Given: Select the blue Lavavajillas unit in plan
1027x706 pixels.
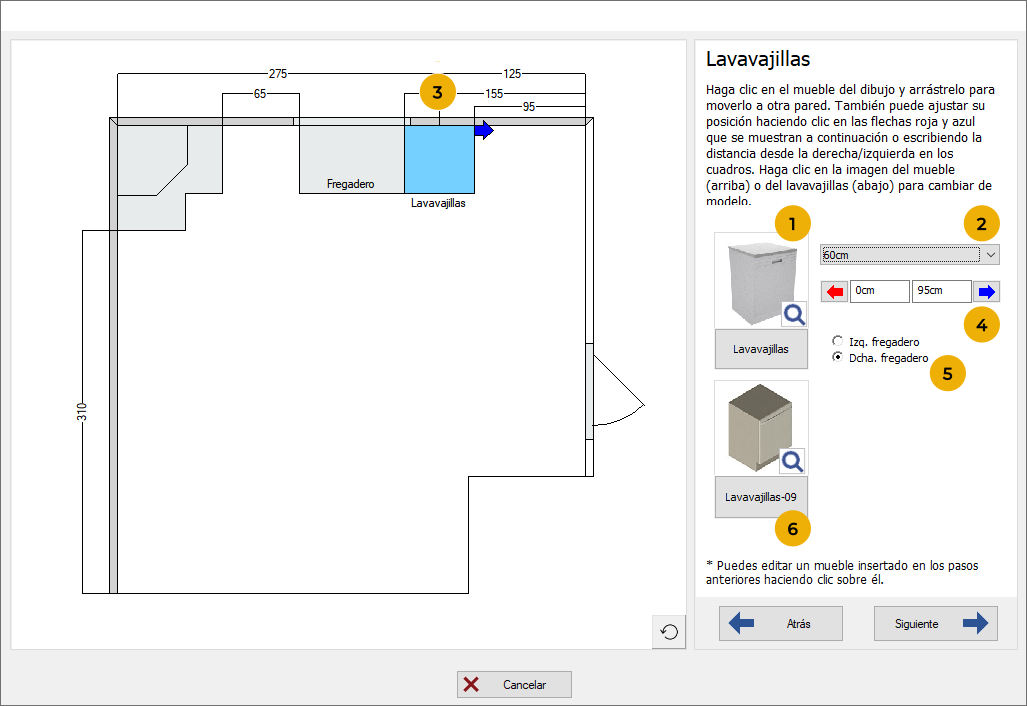Looking at the screenshot, I should (x=439, y=159).
